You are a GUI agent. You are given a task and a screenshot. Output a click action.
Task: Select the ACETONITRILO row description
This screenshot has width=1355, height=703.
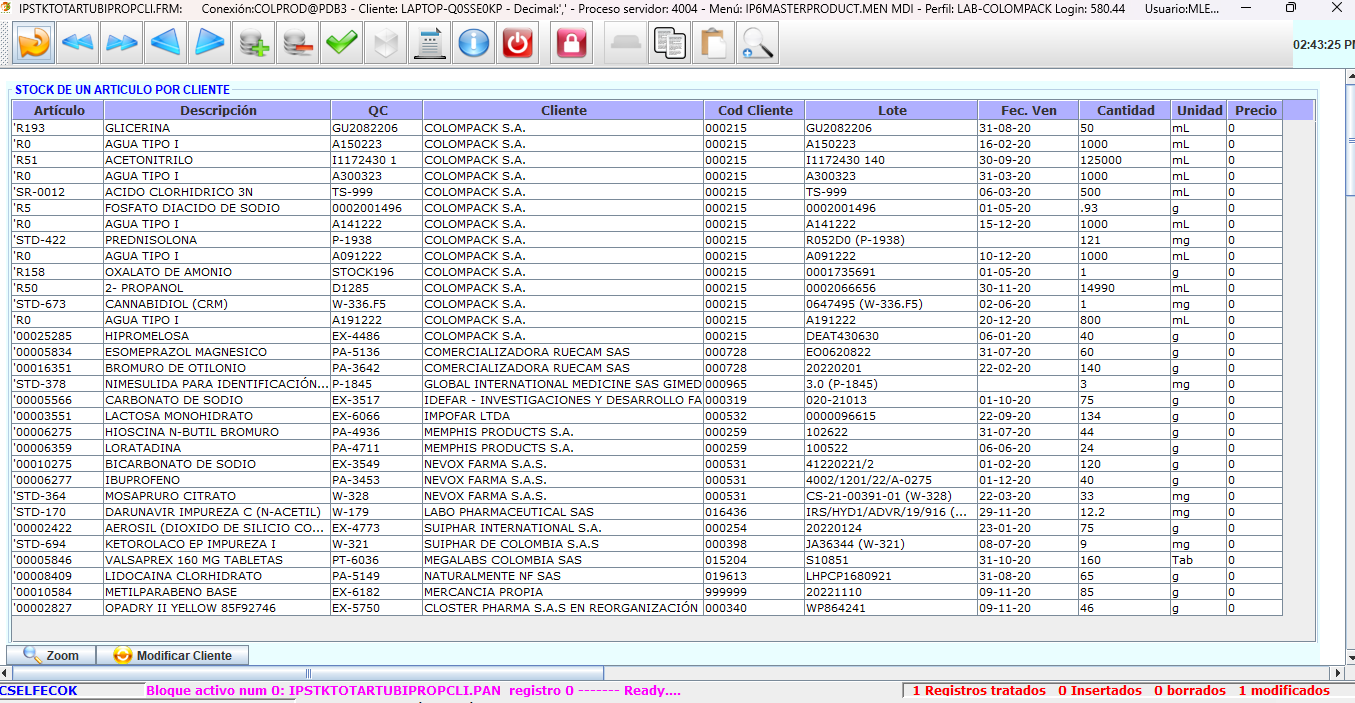(218, 160)
